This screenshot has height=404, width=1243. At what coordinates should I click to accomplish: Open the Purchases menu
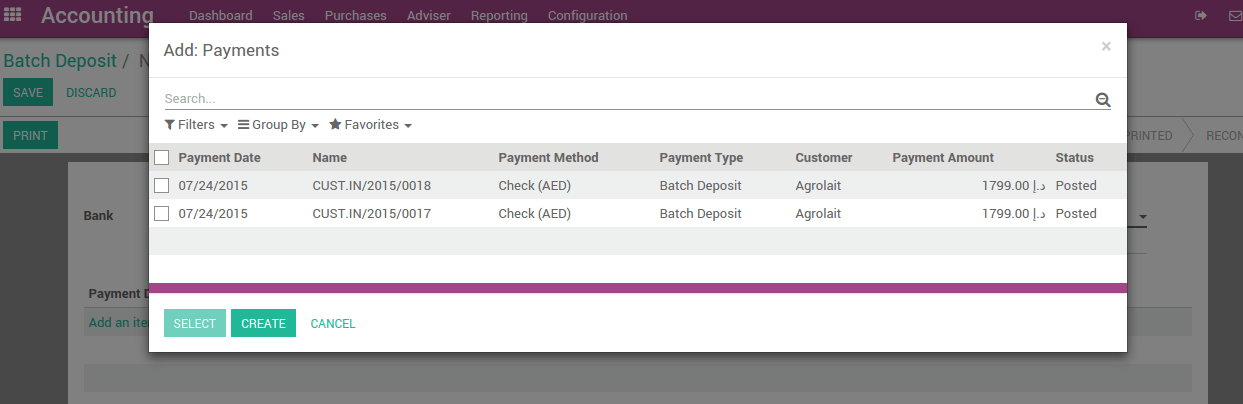coord(356,16)
